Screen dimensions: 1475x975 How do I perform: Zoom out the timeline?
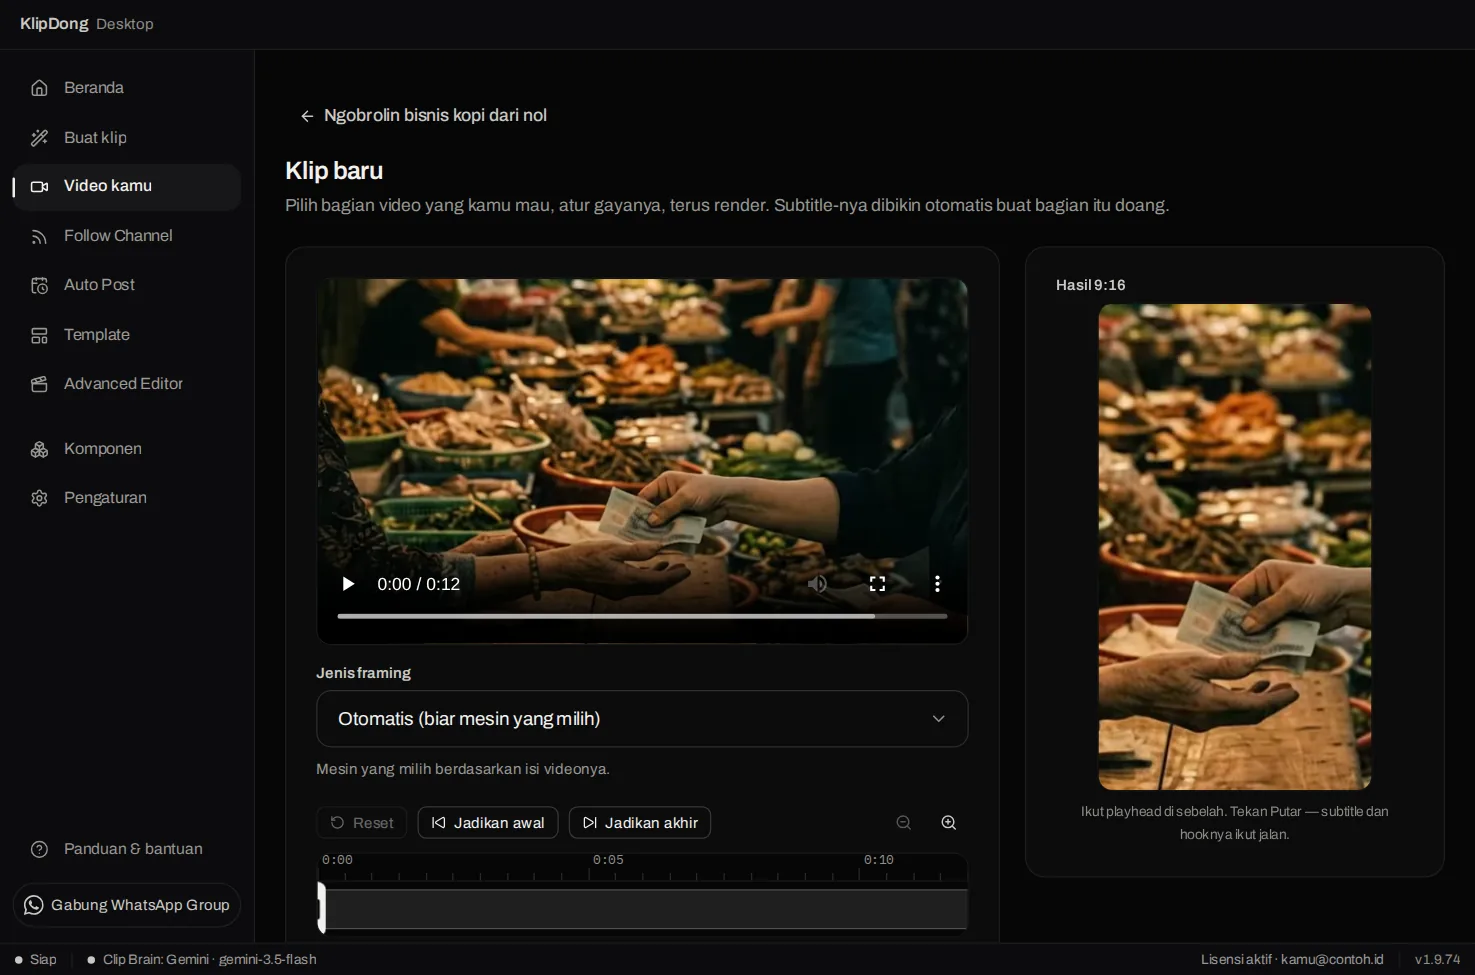(x=903, y=823)
